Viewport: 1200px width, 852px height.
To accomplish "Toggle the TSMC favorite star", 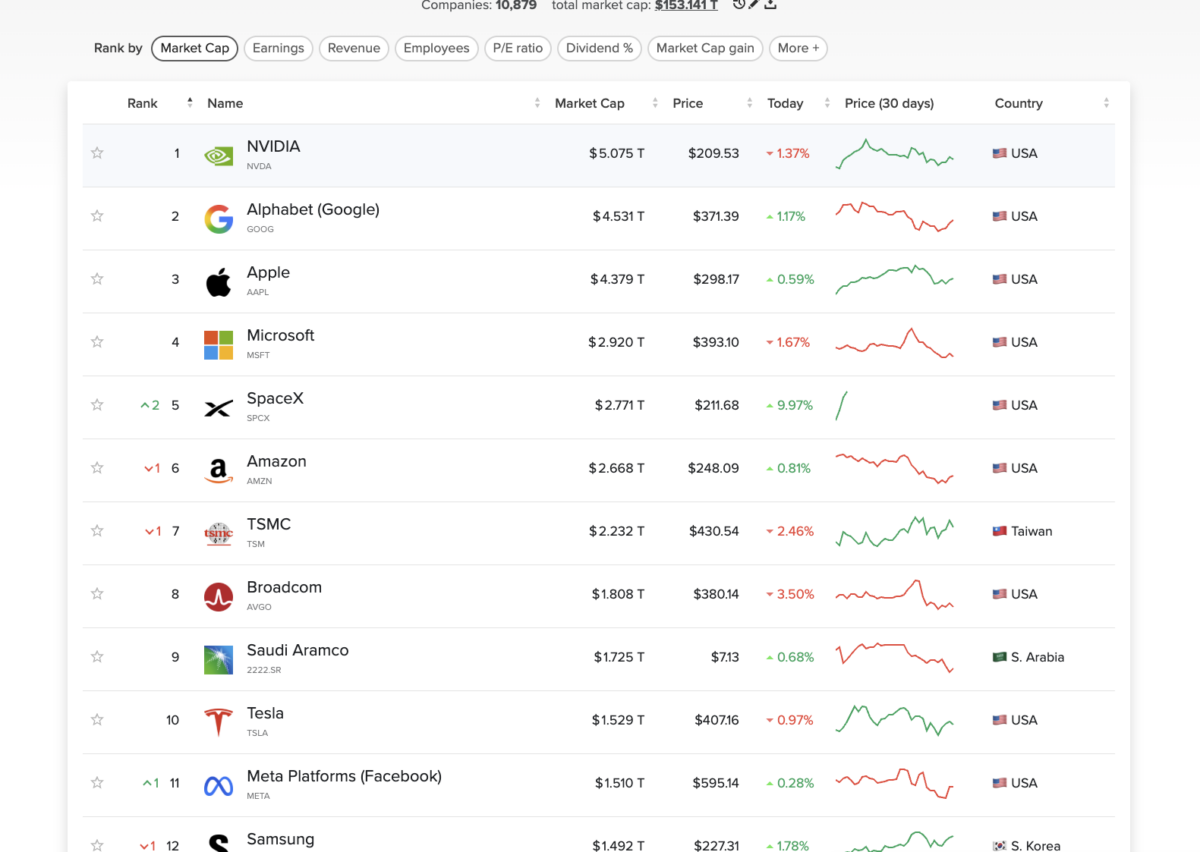I will point(97,531).
